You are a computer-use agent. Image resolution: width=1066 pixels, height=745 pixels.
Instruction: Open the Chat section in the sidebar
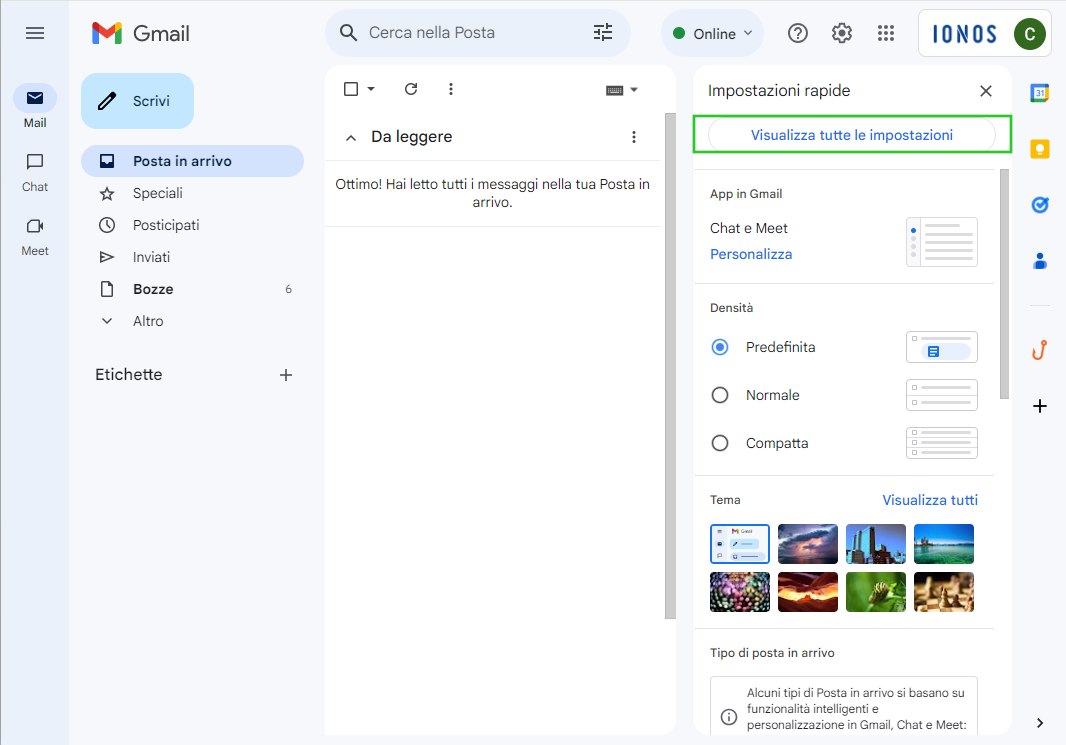click(35, 172)
